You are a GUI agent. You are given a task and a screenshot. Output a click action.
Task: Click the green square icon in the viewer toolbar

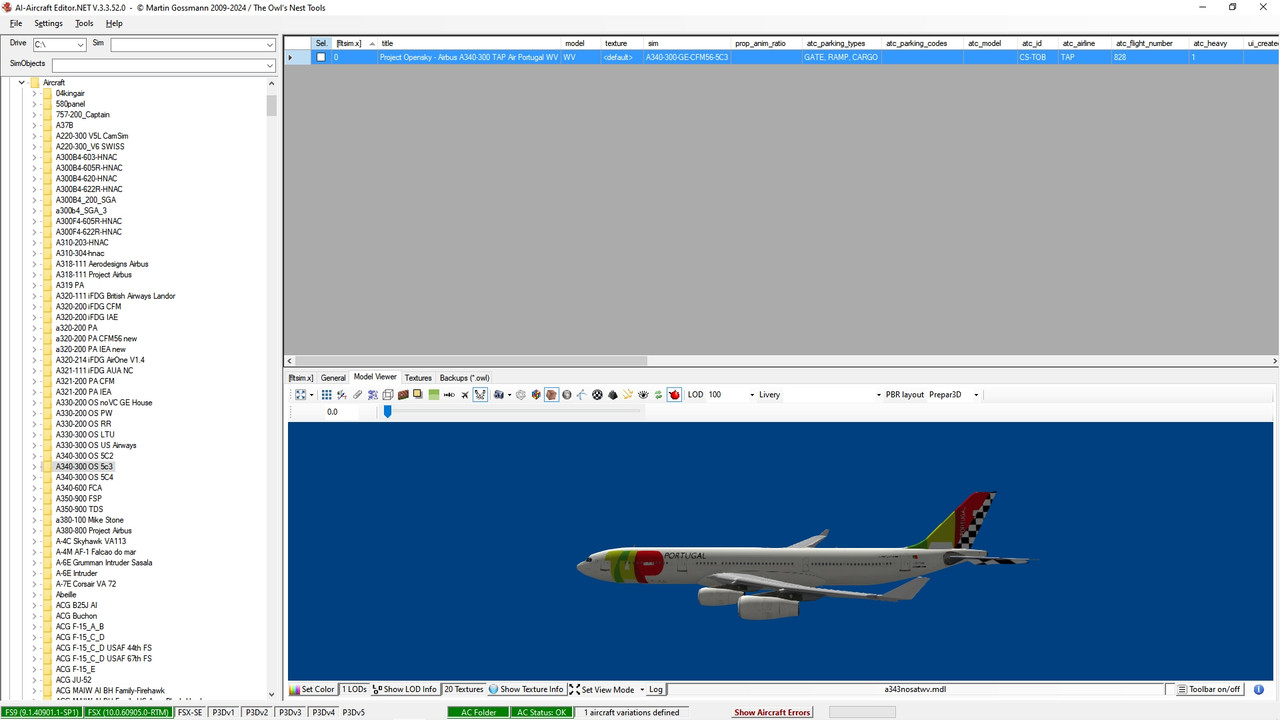pos(433,394)
